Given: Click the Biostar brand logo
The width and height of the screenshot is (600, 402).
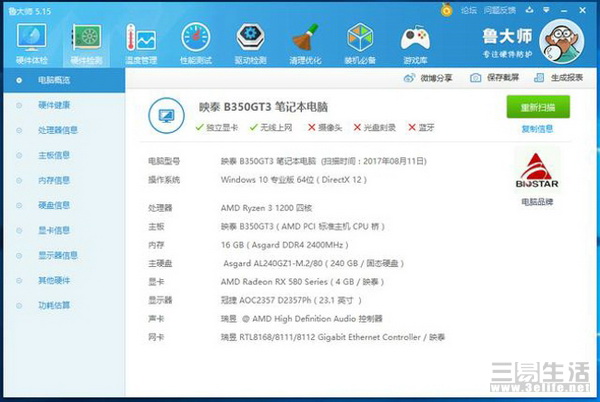Looking at the screenshot, I should [x=537, y=171].
